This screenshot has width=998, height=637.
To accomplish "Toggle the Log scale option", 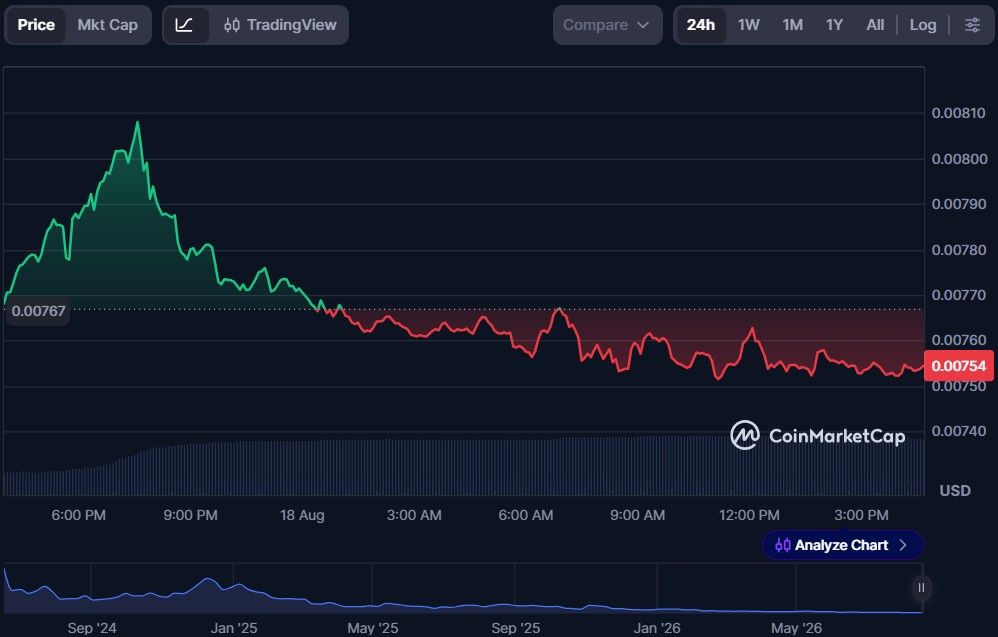I will click(923, 25).
